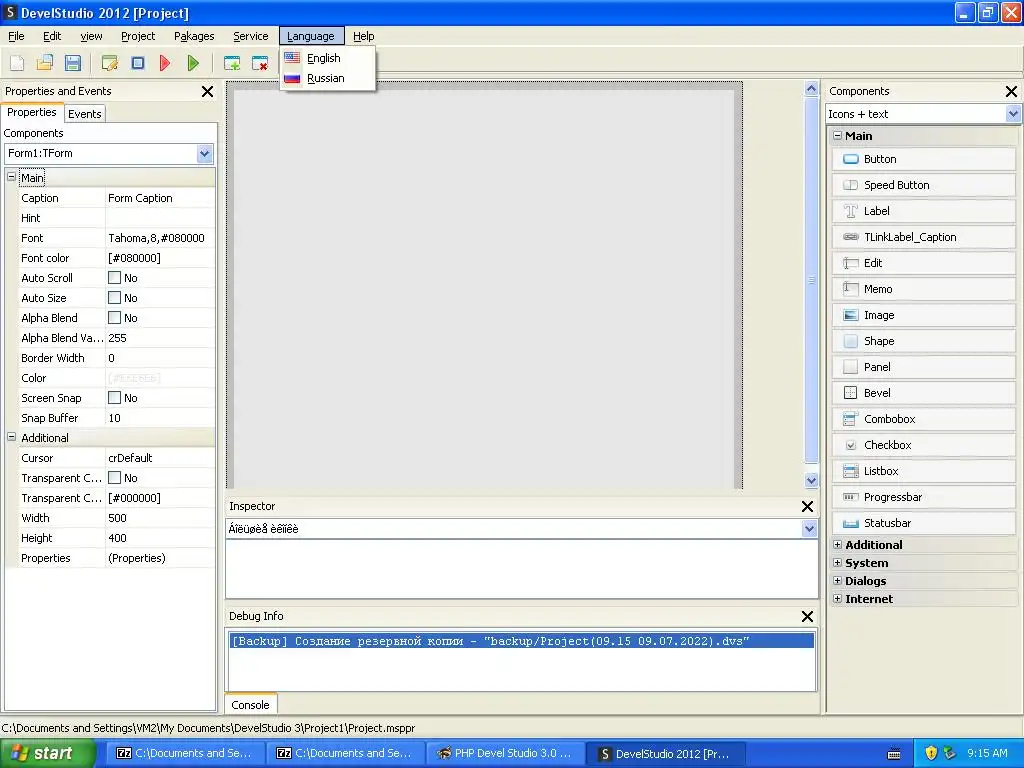The image size is (1024, 768).
Task: Select the Console tab
Action: [250, 705]
